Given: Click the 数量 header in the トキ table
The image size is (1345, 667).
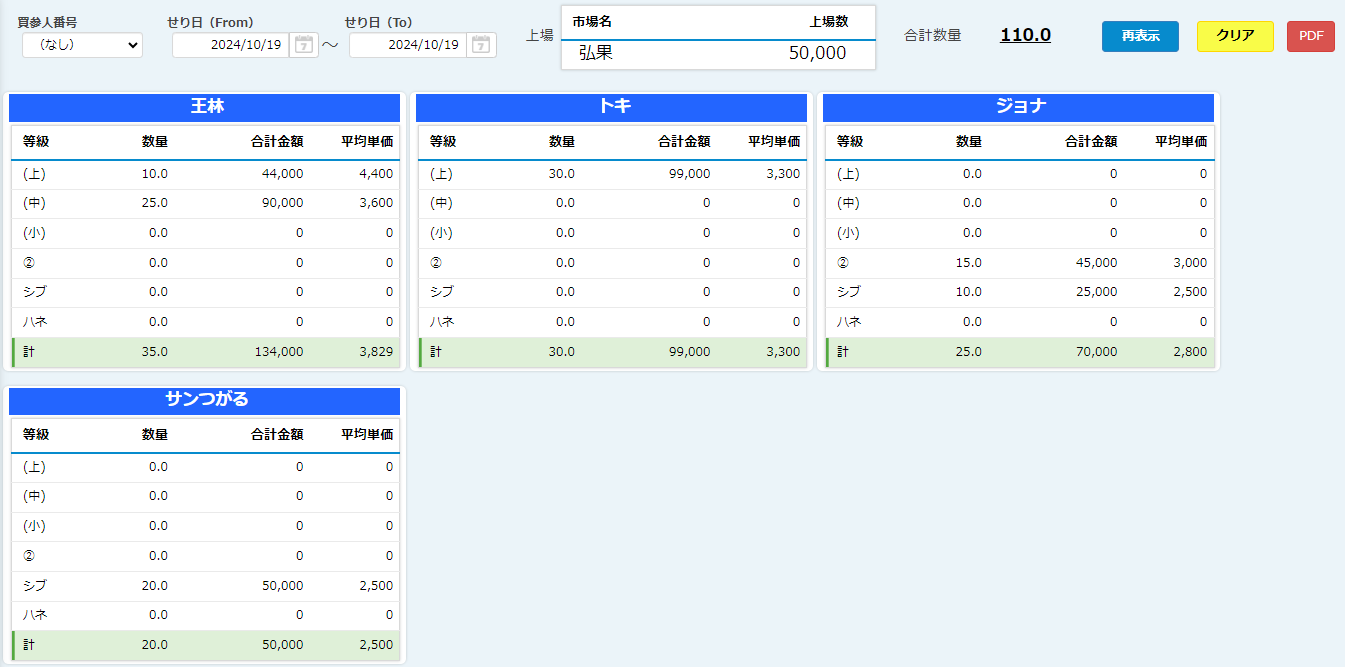Looking at the screenshot, I should pyautogui.click(x=562, y=142).
